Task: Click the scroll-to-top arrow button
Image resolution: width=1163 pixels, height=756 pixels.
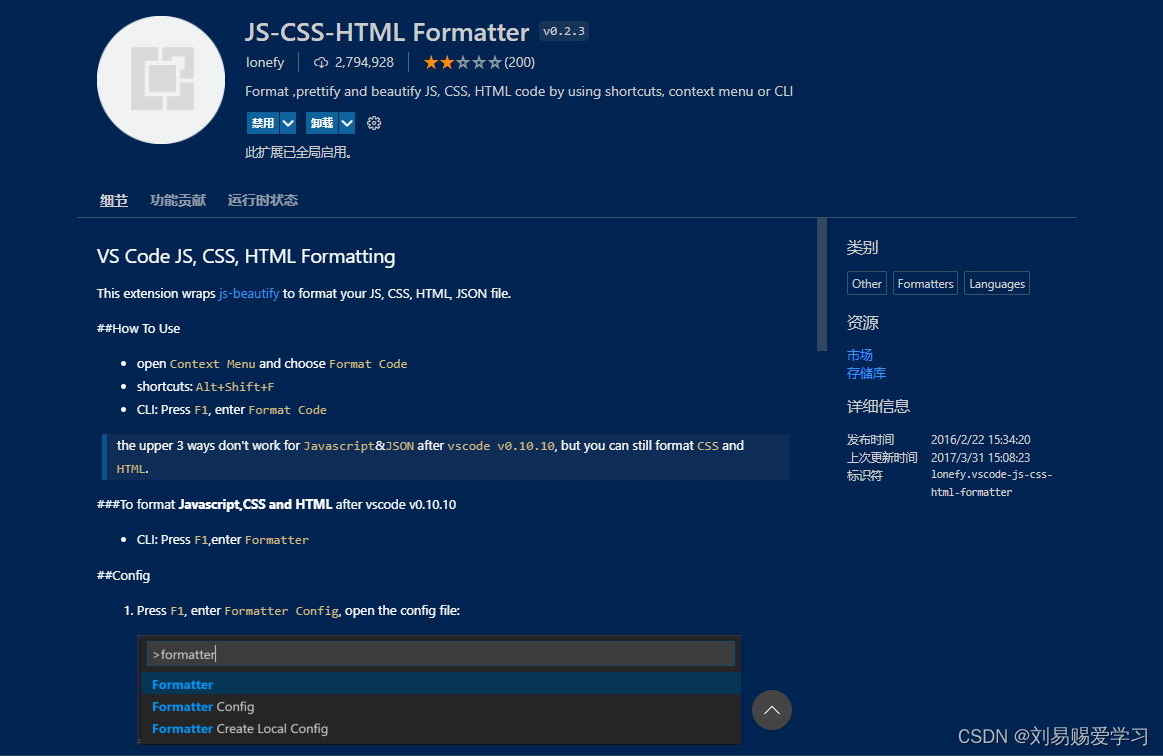Action: coord(771,710)
